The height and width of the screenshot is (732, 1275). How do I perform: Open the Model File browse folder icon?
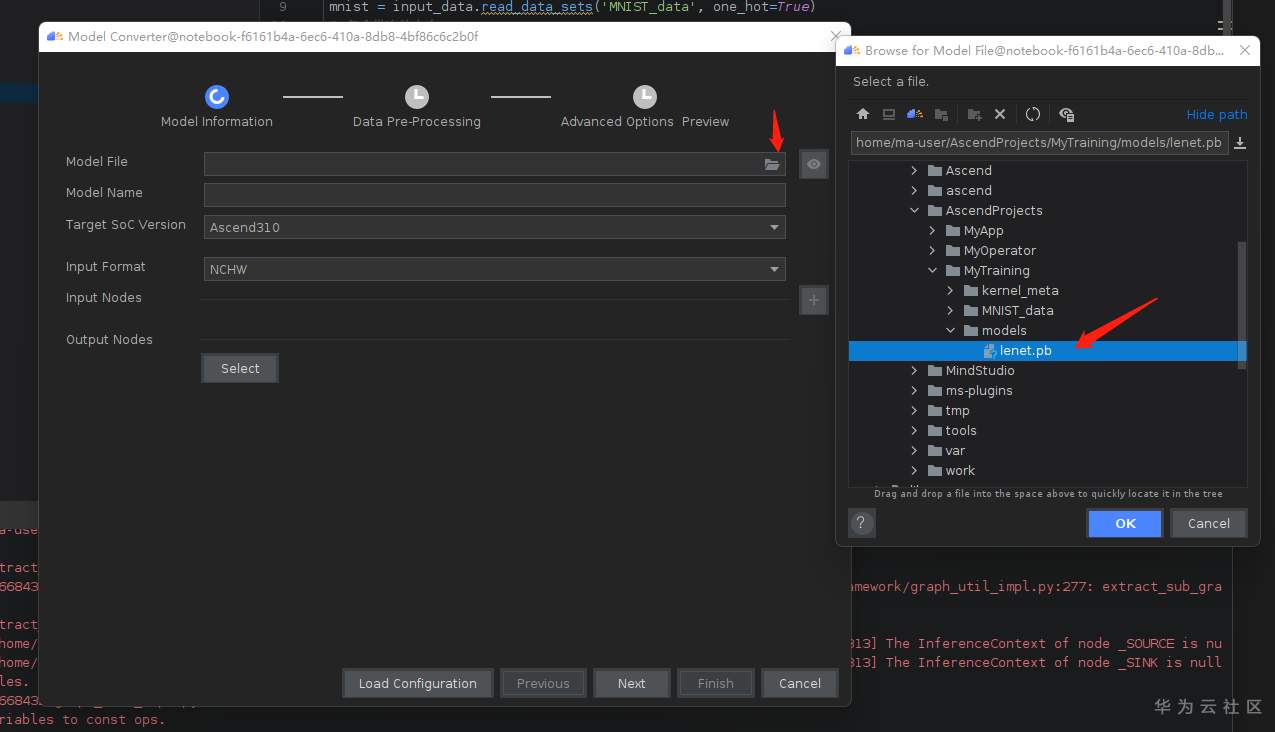[x=772, y=165]
